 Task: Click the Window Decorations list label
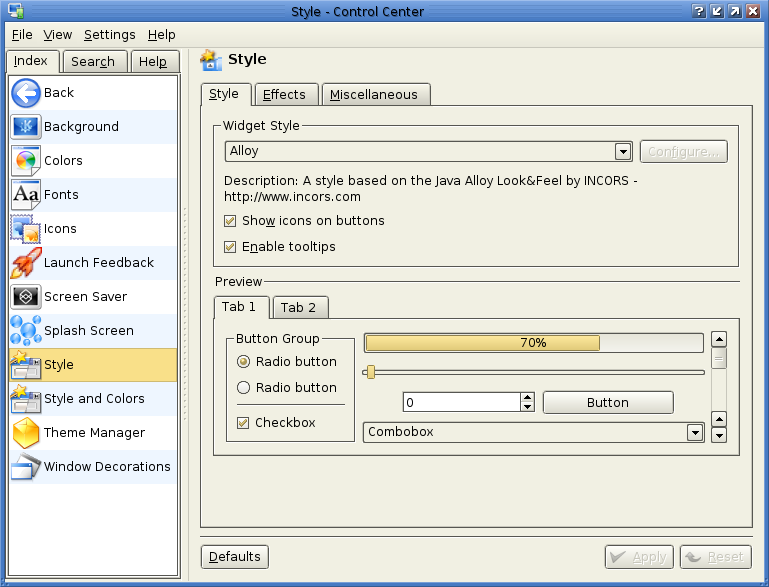(107, 467)
